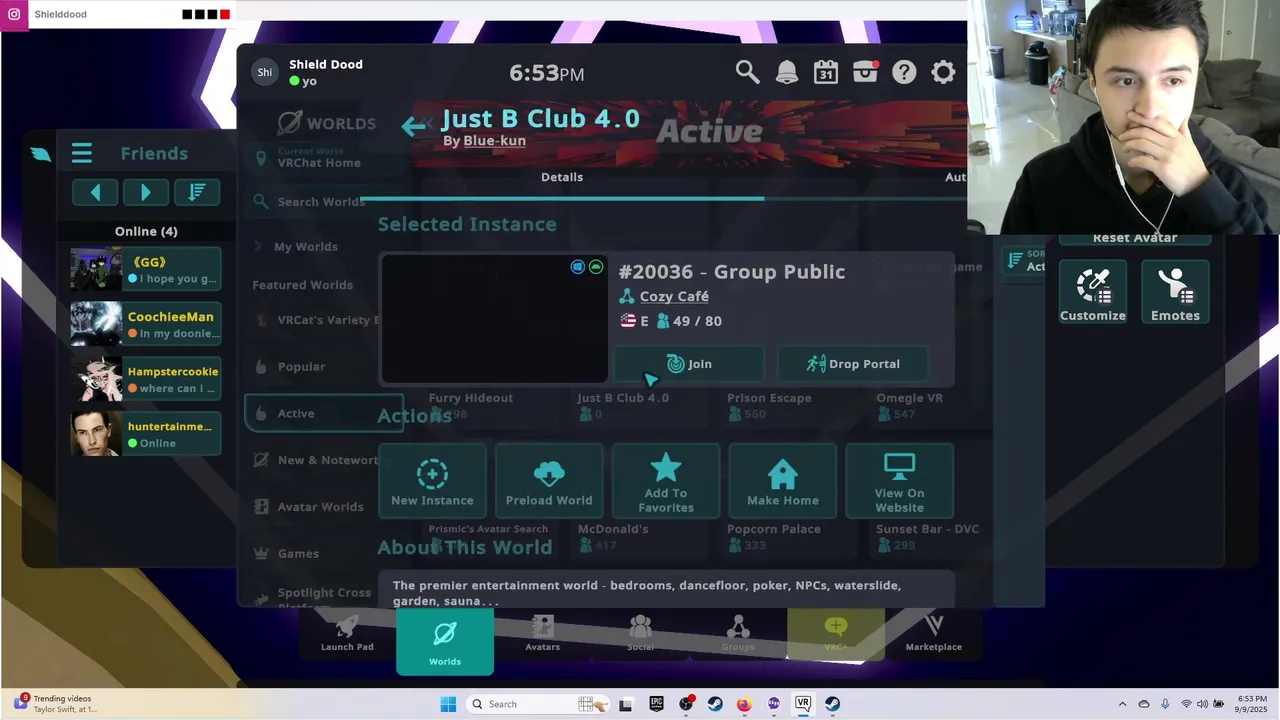Select friend 《GG》 in Friends list
The height and width of the screenshot is (720, 1280).
[146, 270]
